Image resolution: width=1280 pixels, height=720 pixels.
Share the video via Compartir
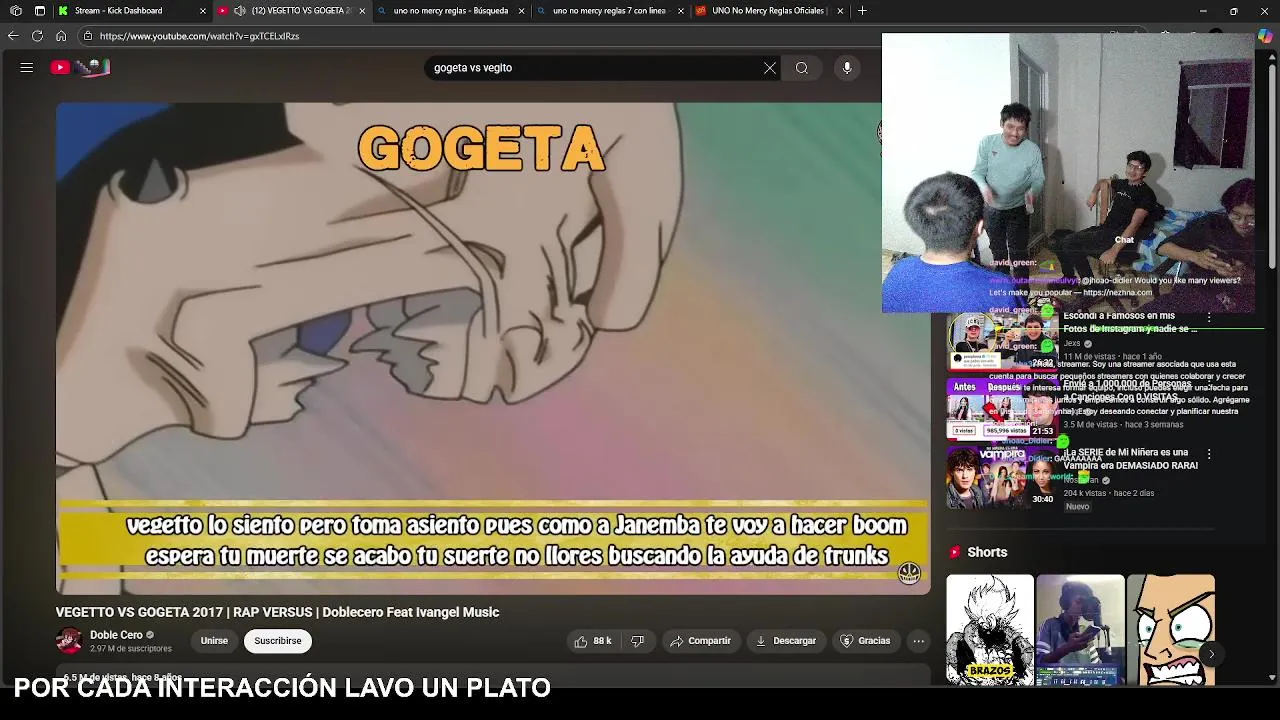(x=700, y=641)
